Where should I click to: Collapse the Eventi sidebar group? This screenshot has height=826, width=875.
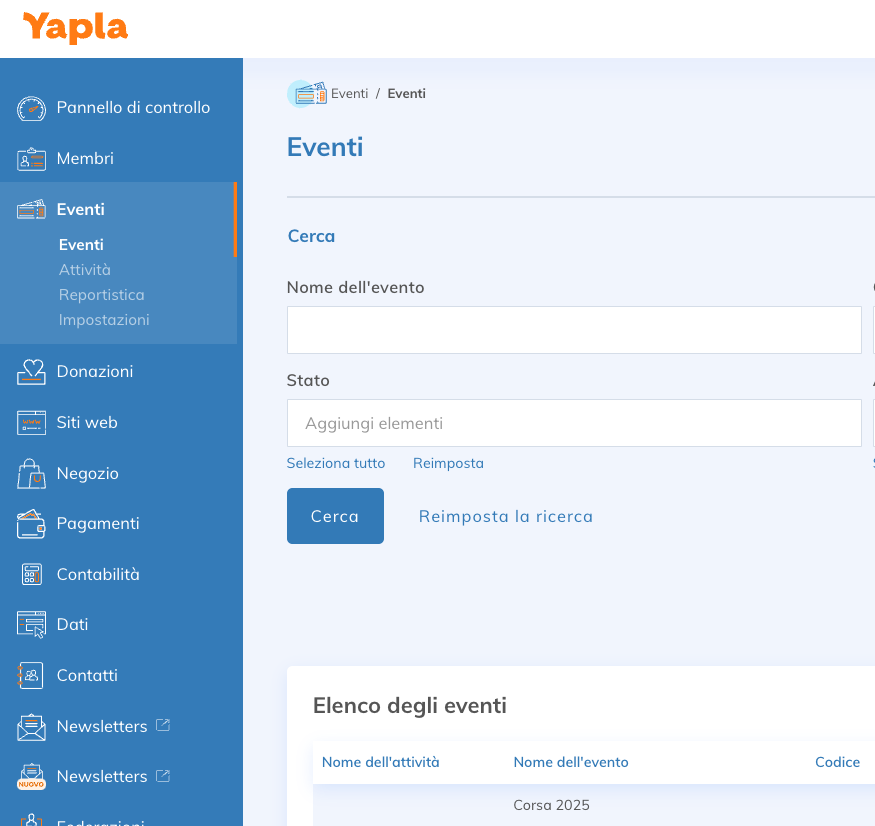tap(80, 209)
